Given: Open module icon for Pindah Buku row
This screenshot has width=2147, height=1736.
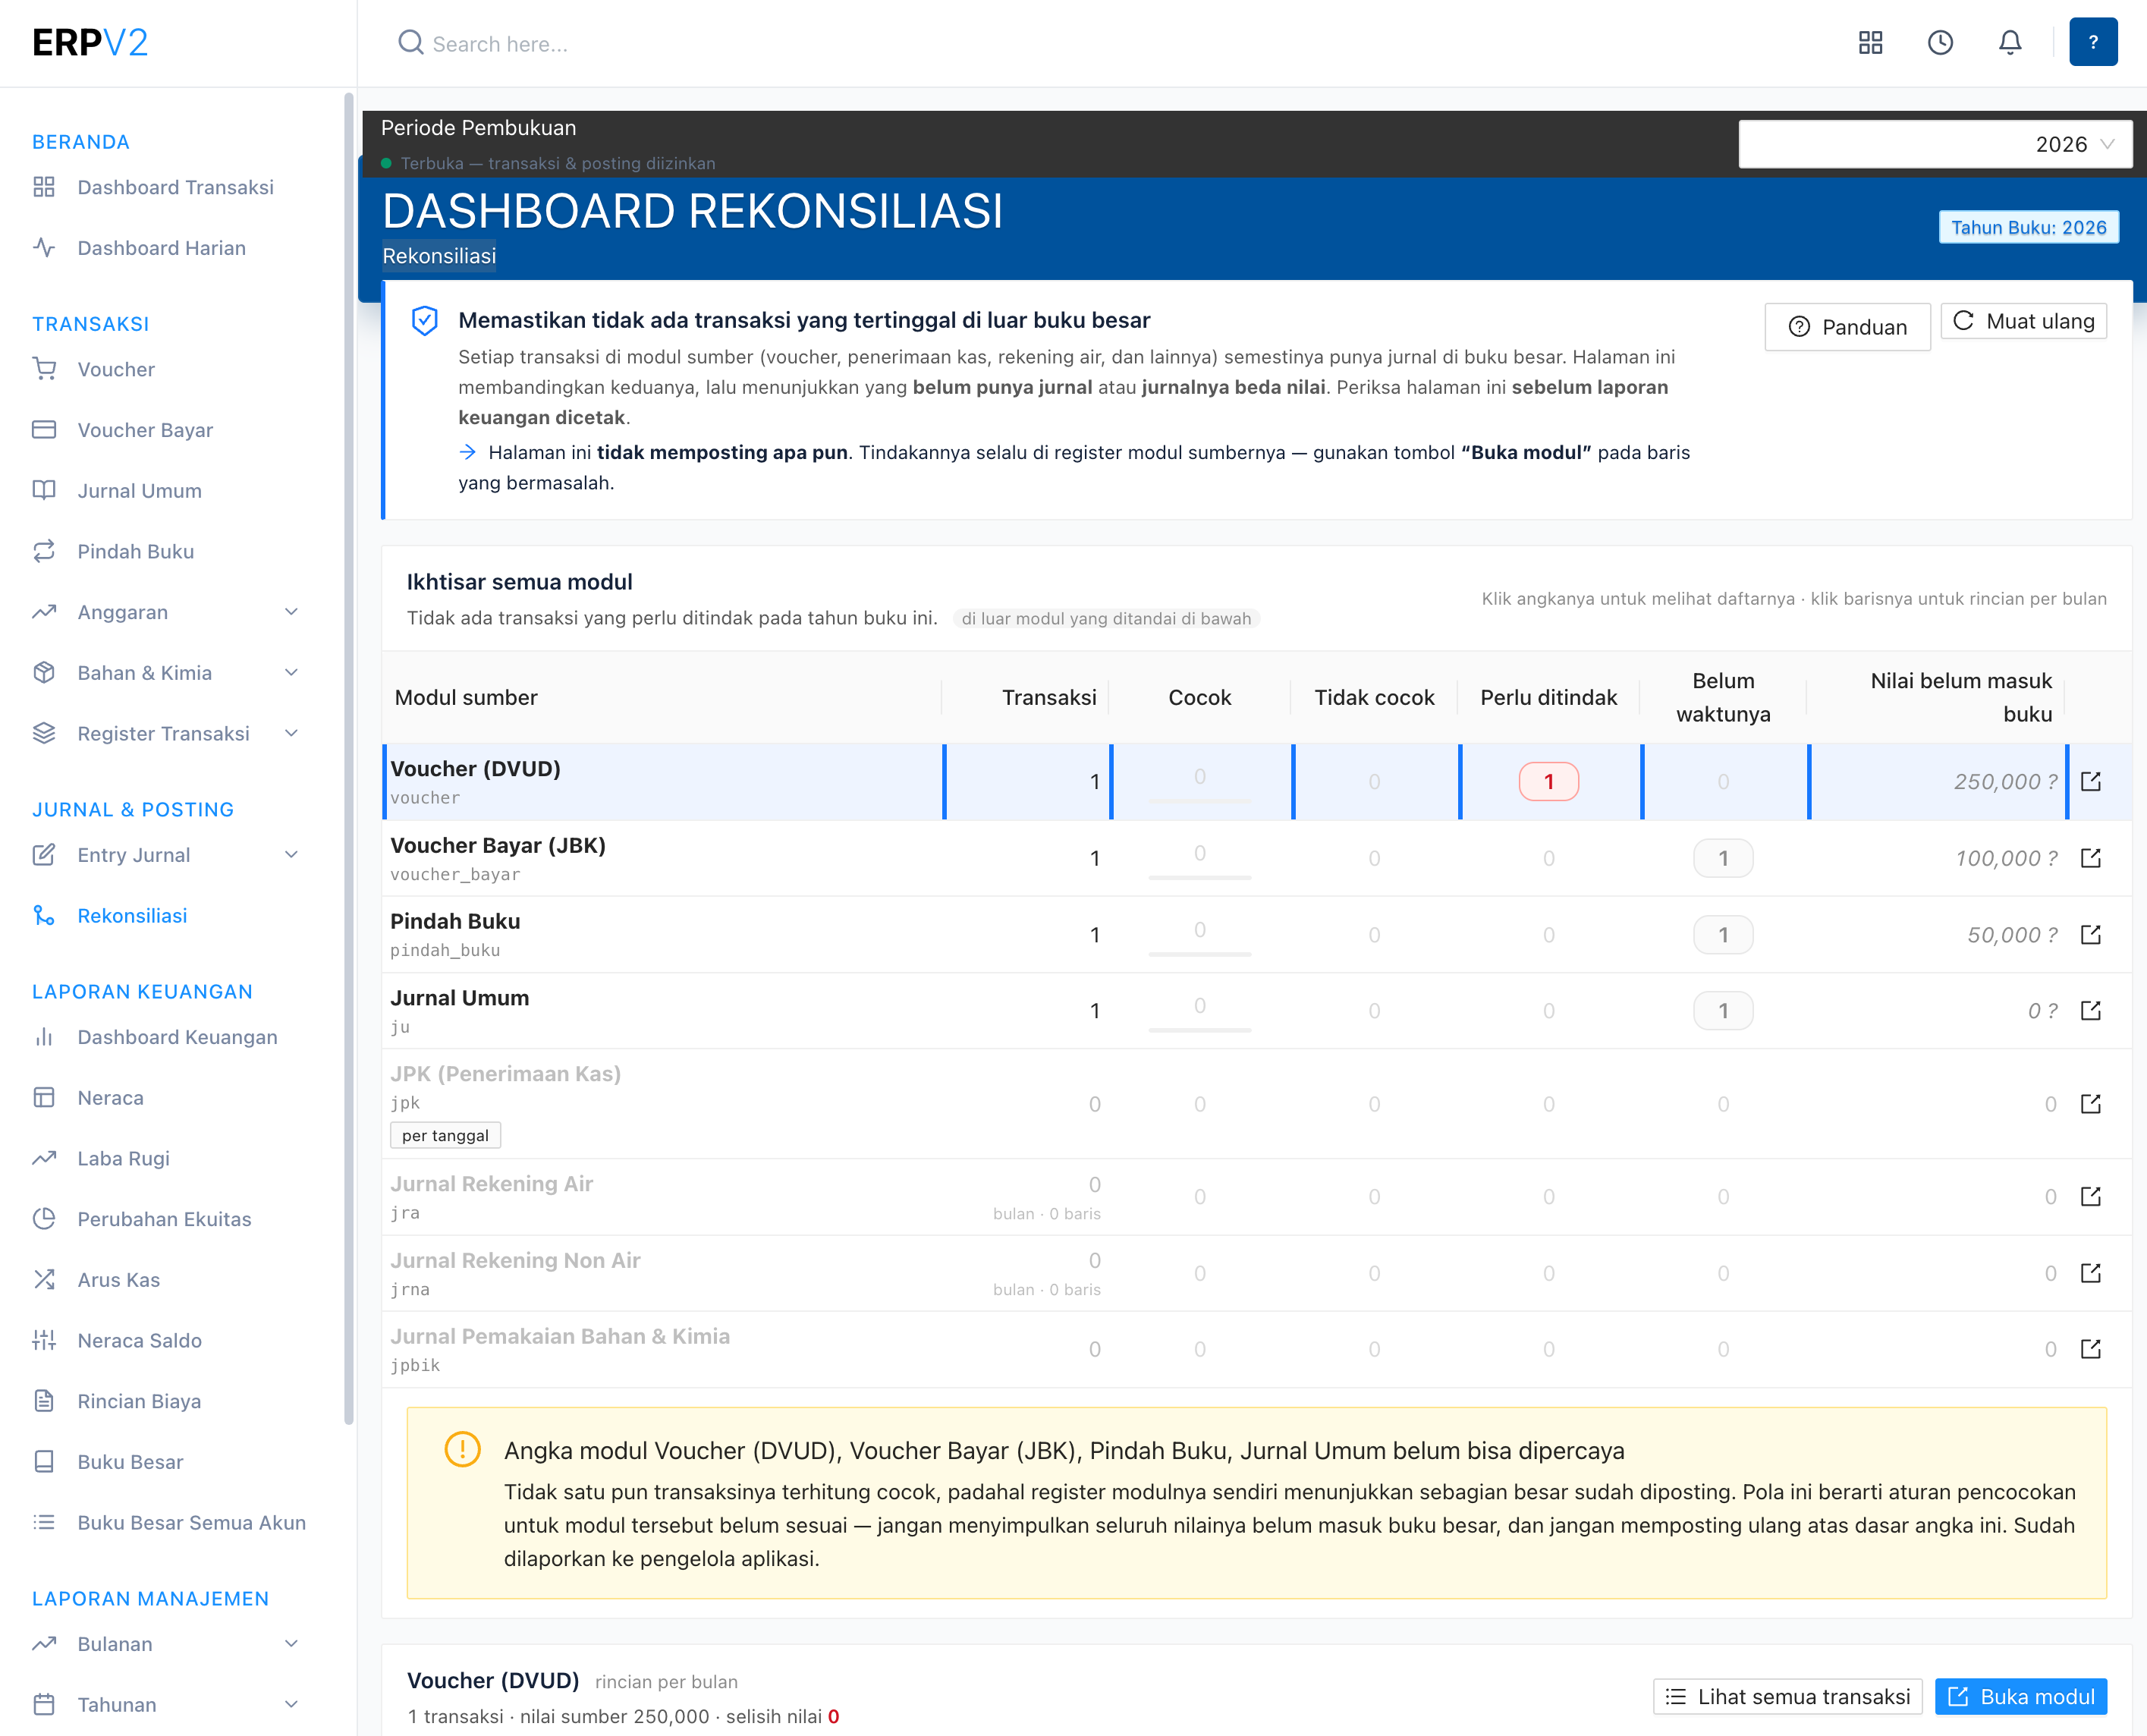Looking at the screenshot, I should (2091, 934).
